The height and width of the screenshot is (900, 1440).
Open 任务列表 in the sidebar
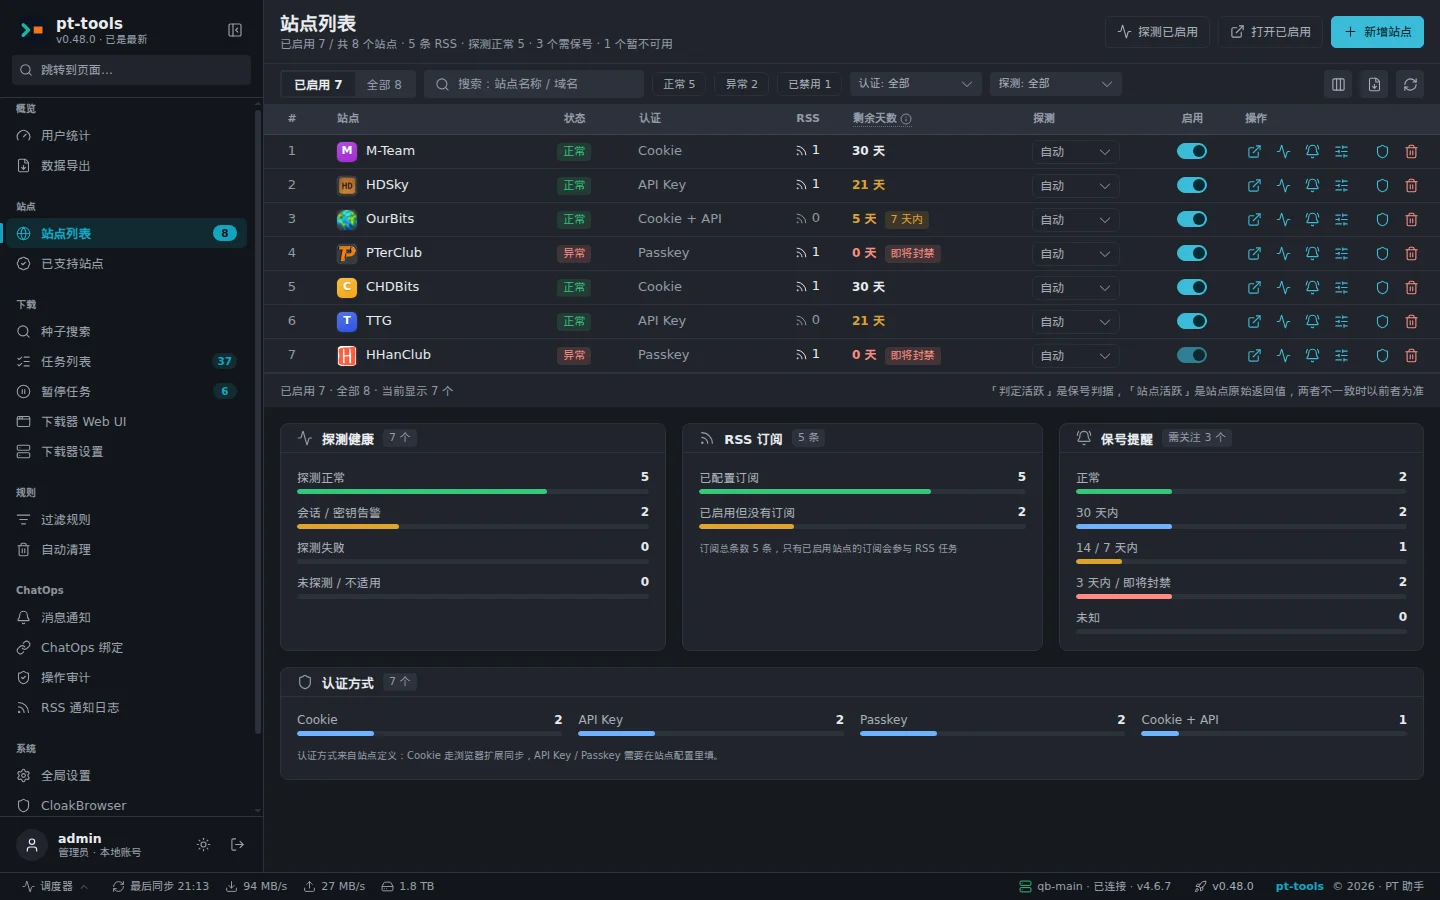click(126, 362)
